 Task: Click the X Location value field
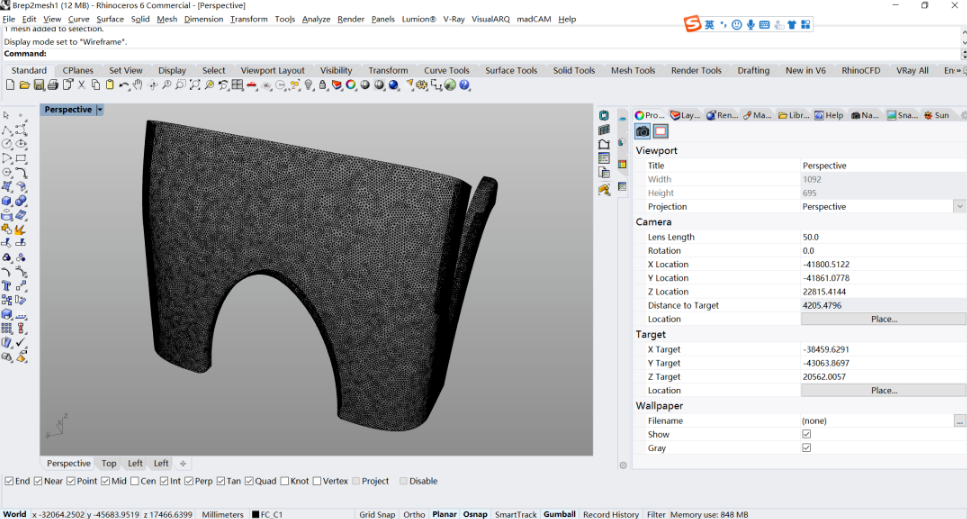point(883,264)
